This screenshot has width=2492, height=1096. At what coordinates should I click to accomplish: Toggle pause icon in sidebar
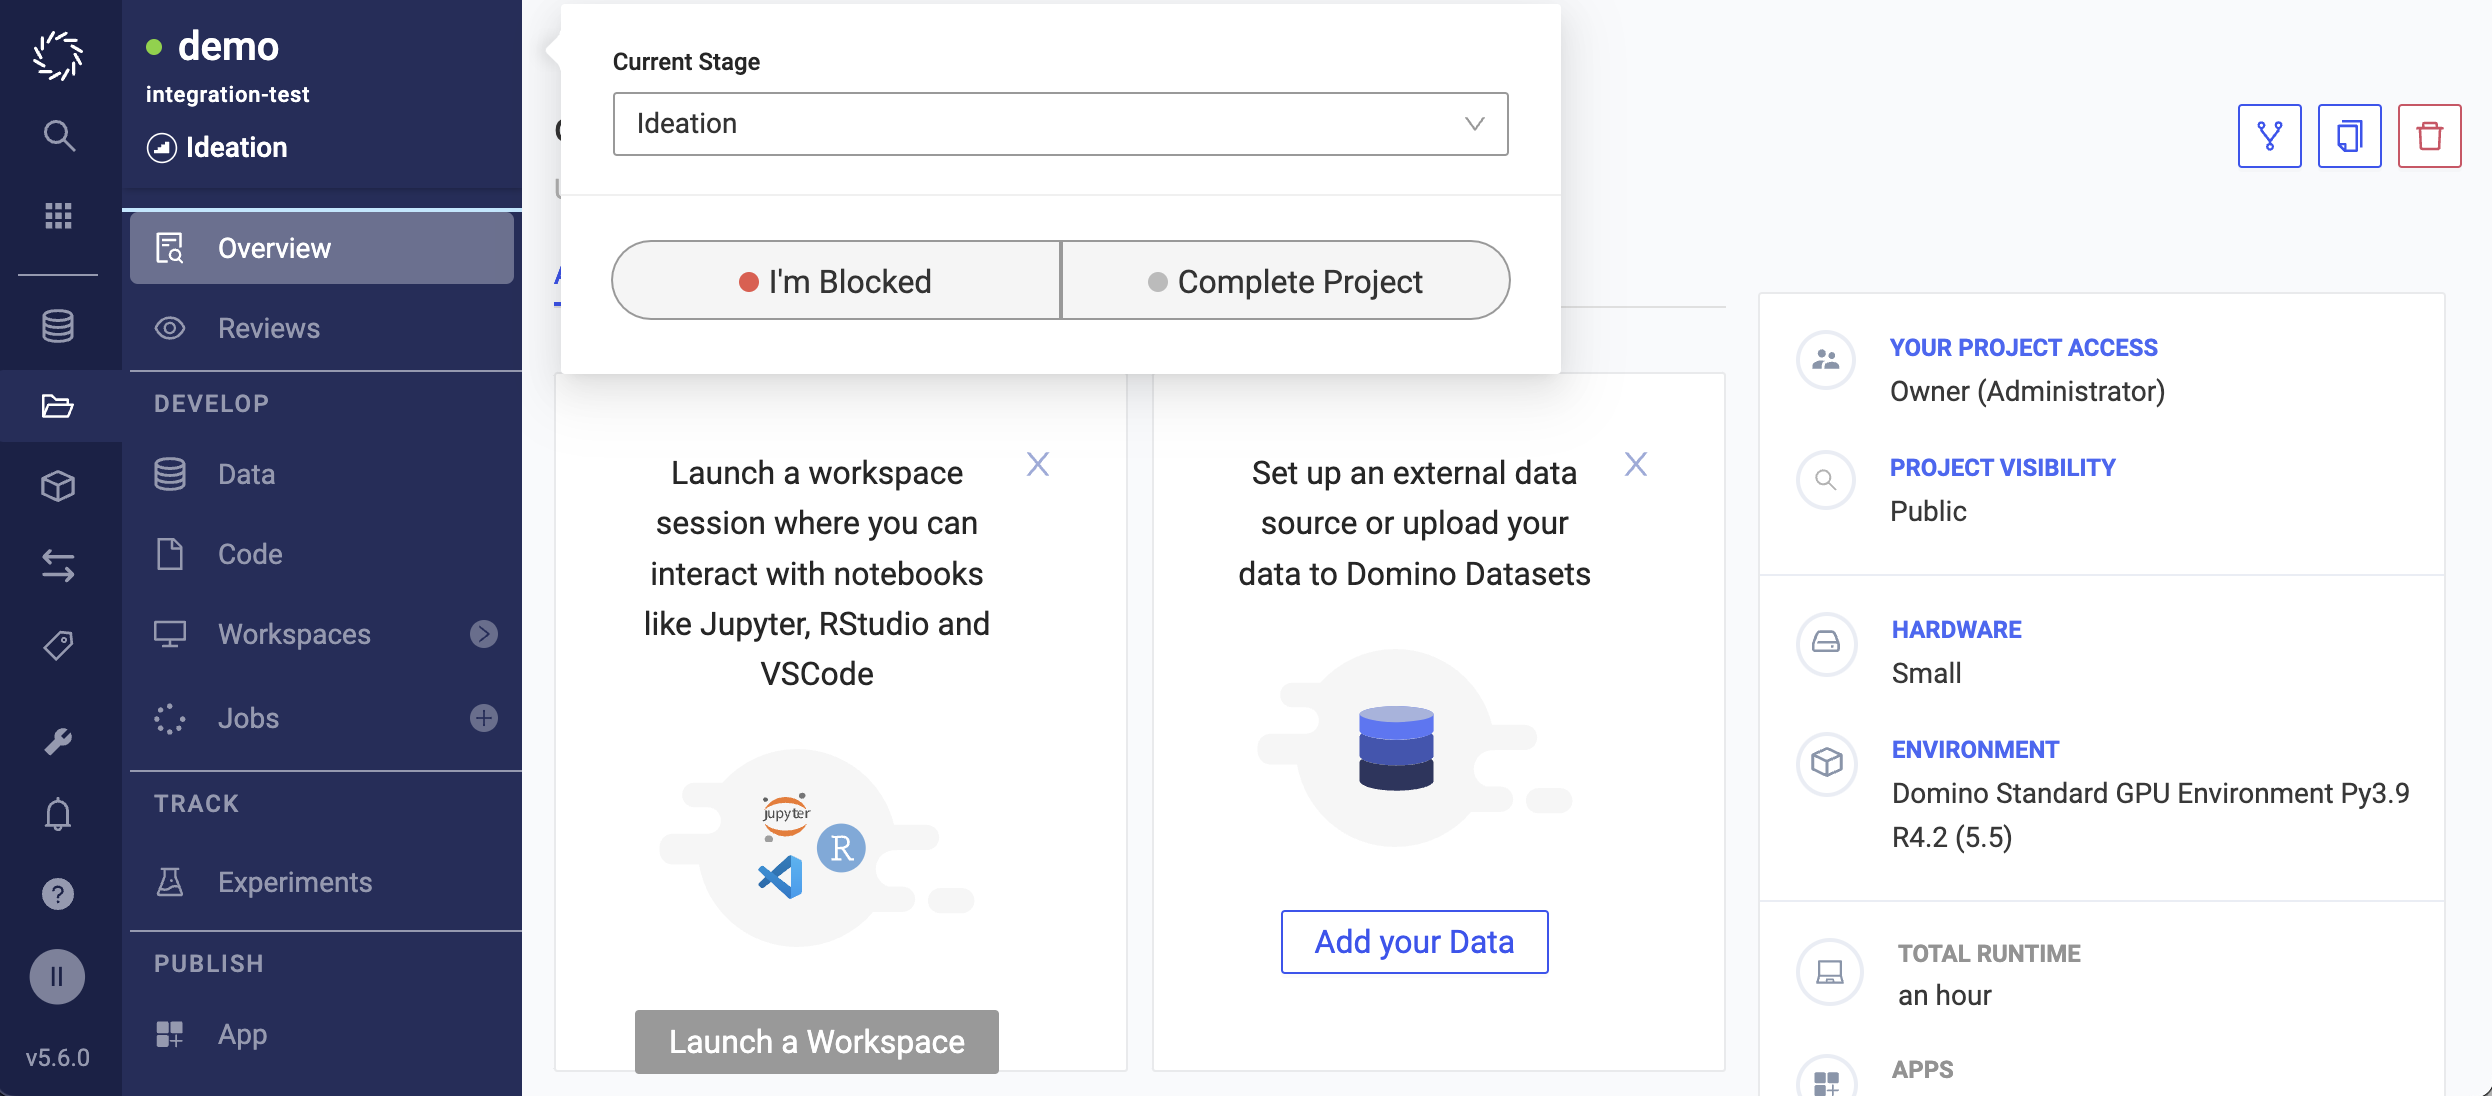(56, 974)
